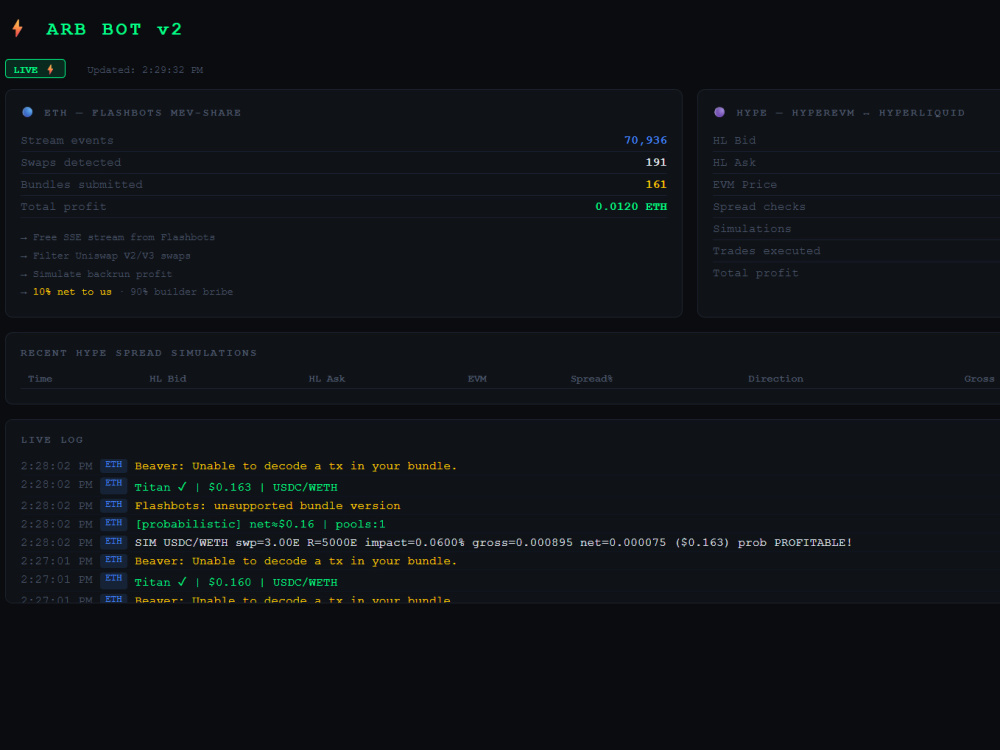Click the orange lightning bolt logo icon

pos(18,28)
